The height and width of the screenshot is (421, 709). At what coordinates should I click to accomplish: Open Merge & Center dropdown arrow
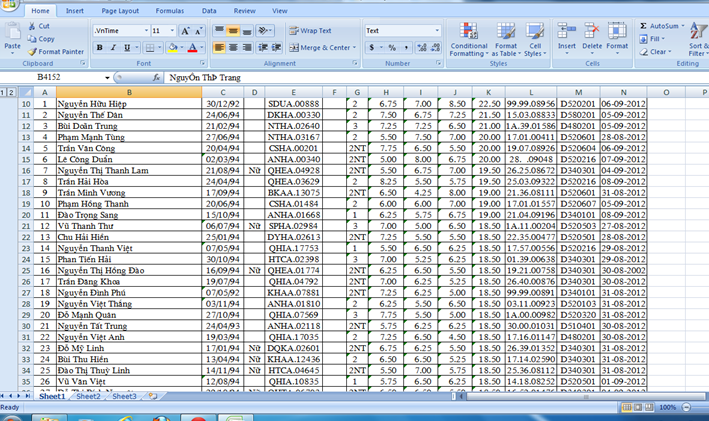click(354, 47)
